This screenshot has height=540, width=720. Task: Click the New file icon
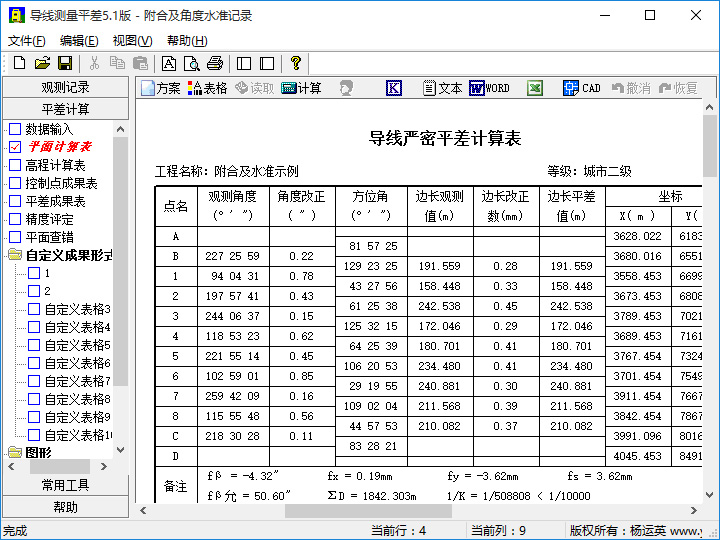point(19,63)
